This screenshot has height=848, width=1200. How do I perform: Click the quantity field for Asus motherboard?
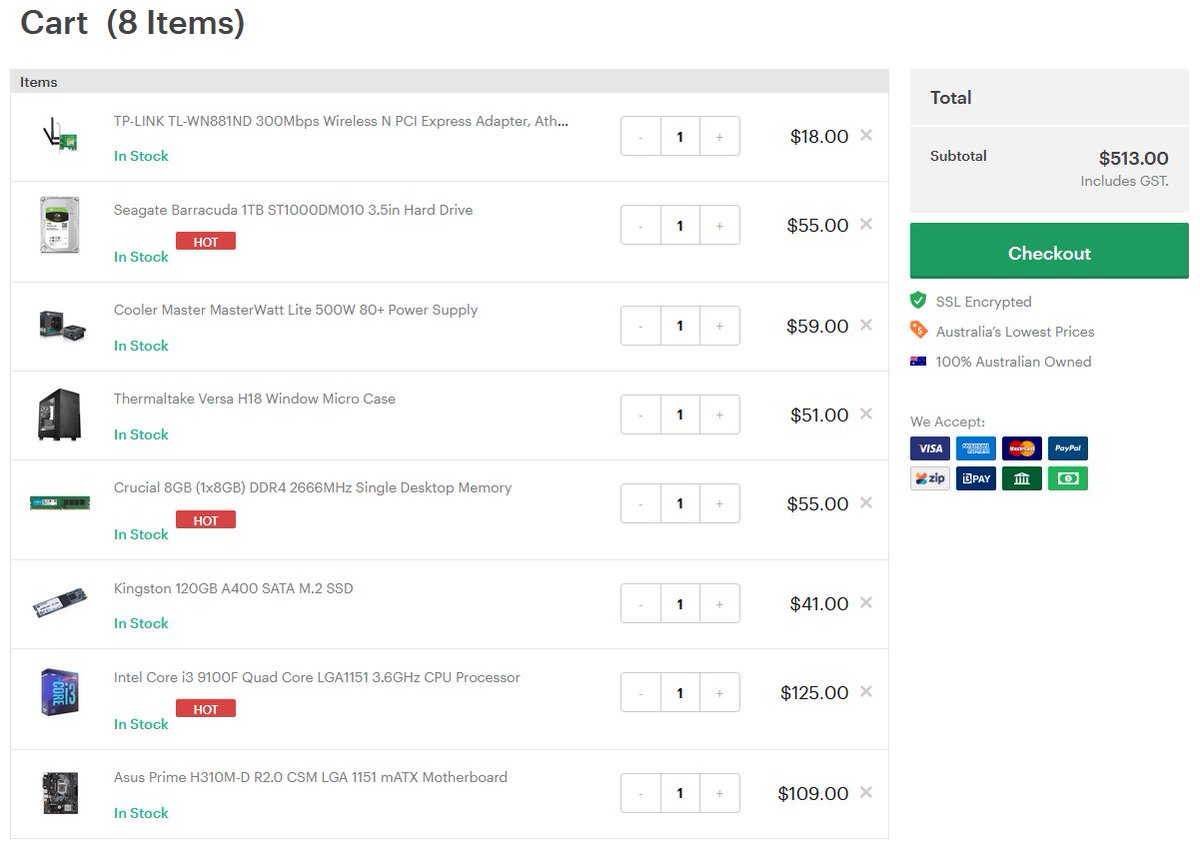680,793
